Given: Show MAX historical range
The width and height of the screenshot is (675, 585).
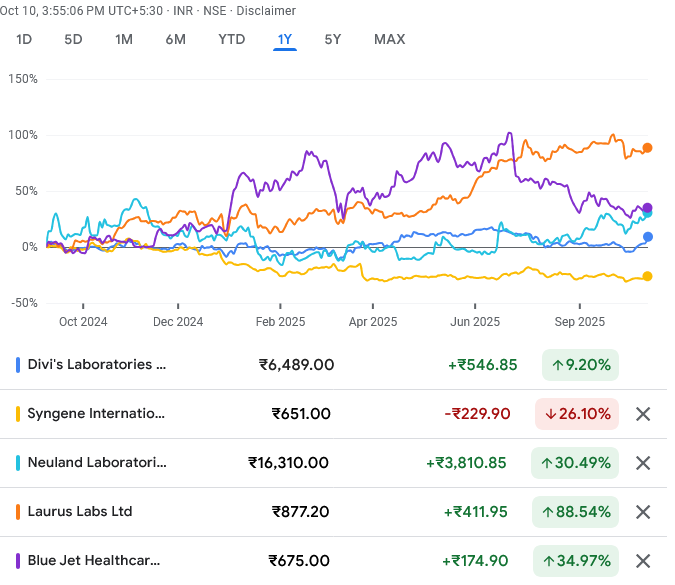Looking at the screenshot, I should tap(389, 40).
